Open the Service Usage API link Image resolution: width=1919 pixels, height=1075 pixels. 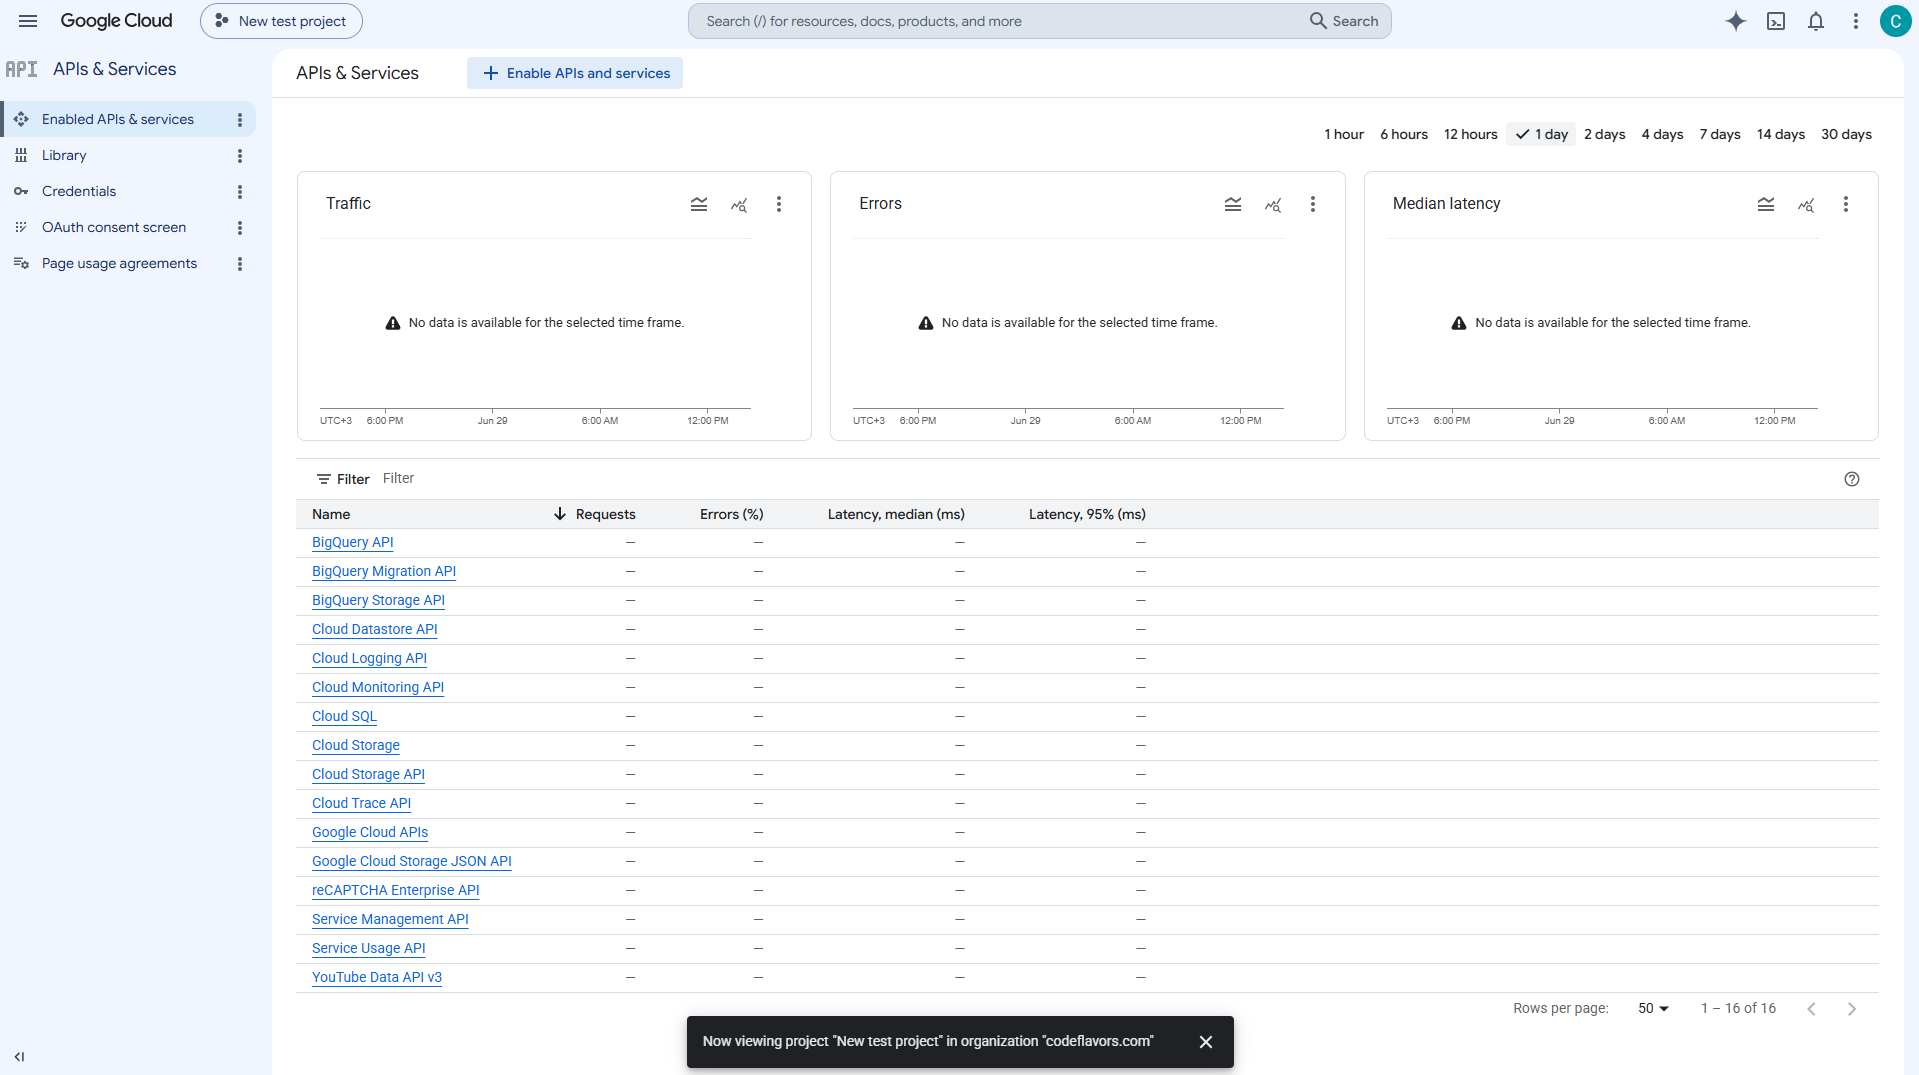[368, 948]
